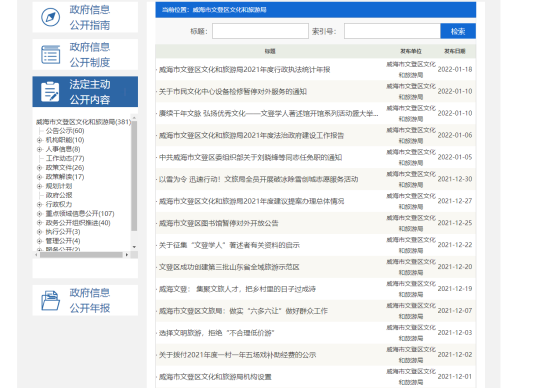Image resolution: width=554 pixels, height=389 pixels.
Task: Select 公告公示(60) in the tree
Action: (65, 131)
